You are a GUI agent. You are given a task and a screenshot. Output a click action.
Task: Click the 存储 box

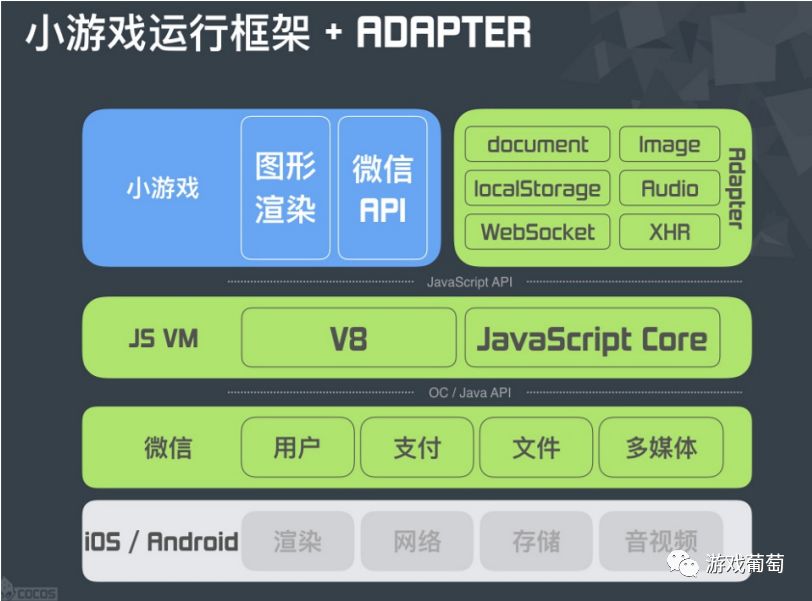click(x=536, y=541)
